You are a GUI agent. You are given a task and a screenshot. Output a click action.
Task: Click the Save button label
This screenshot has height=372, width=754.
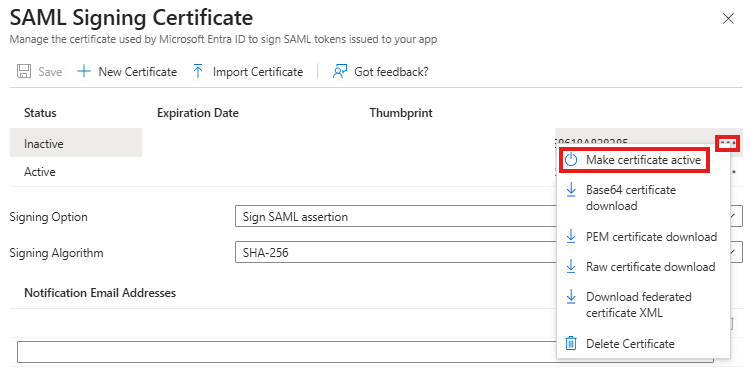(x=50, y=72)
